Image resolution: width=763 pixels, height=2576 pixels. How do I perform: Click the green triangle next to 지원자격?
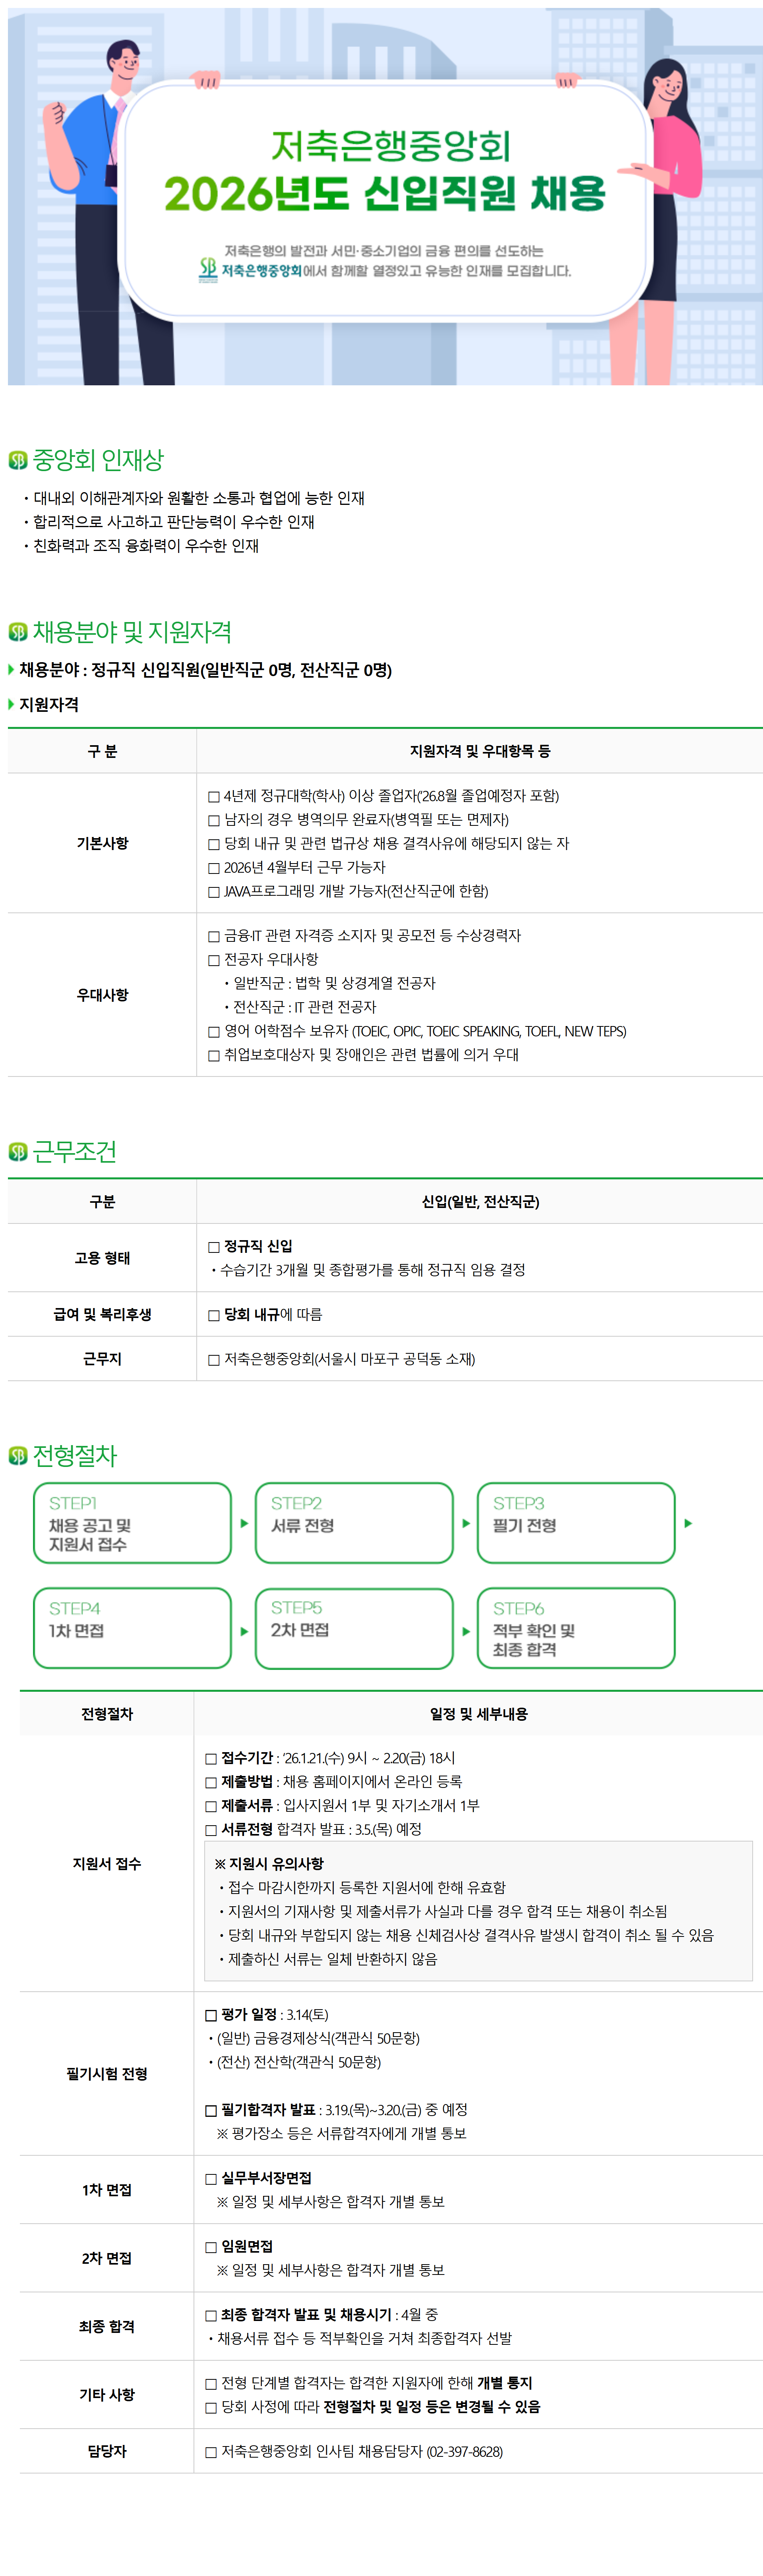11,704
